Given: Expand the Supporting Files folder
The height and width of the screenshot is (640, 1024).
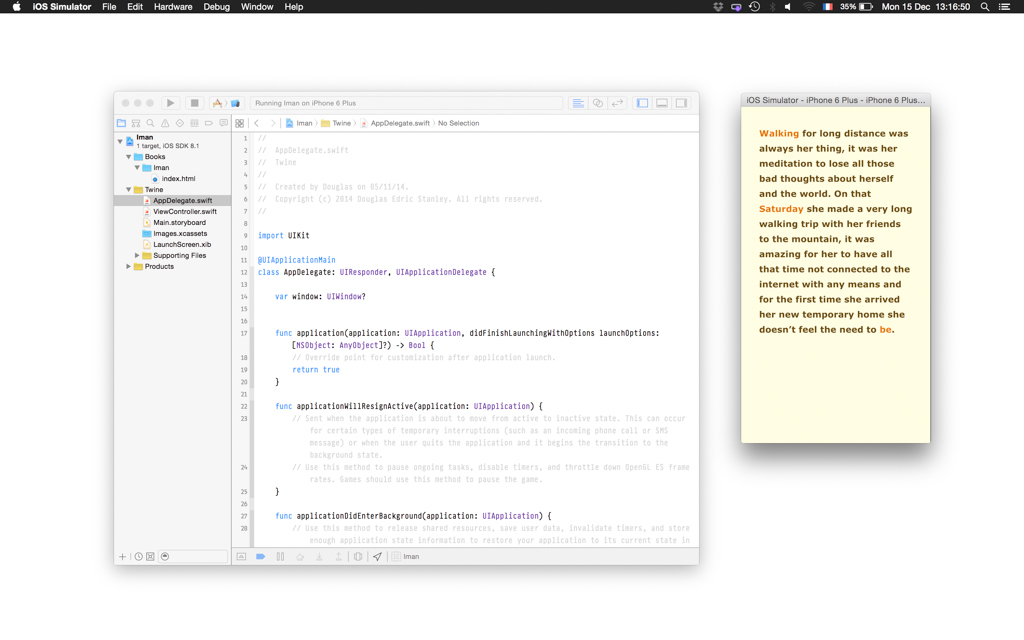Looking at the screenshot, I should tap(138, 256).
